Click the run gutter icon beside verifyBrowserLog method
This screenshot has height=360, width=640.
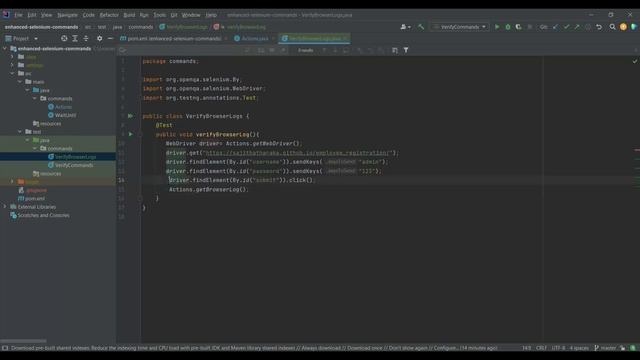pyautogui.click(x=131, y=134)
